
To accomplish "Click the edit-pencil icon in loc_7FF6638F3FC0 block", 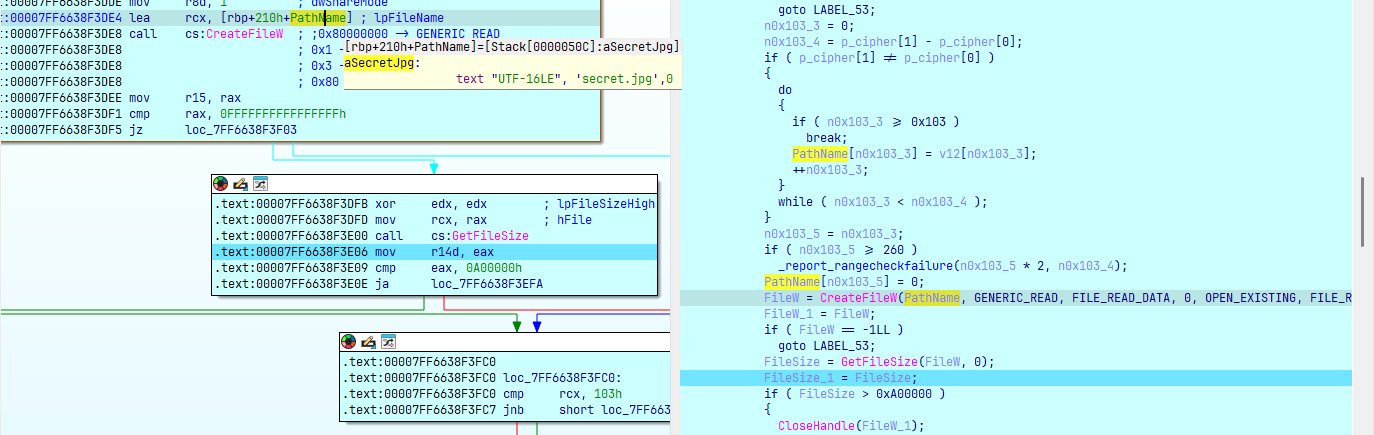I will click(x=368, y=342).
